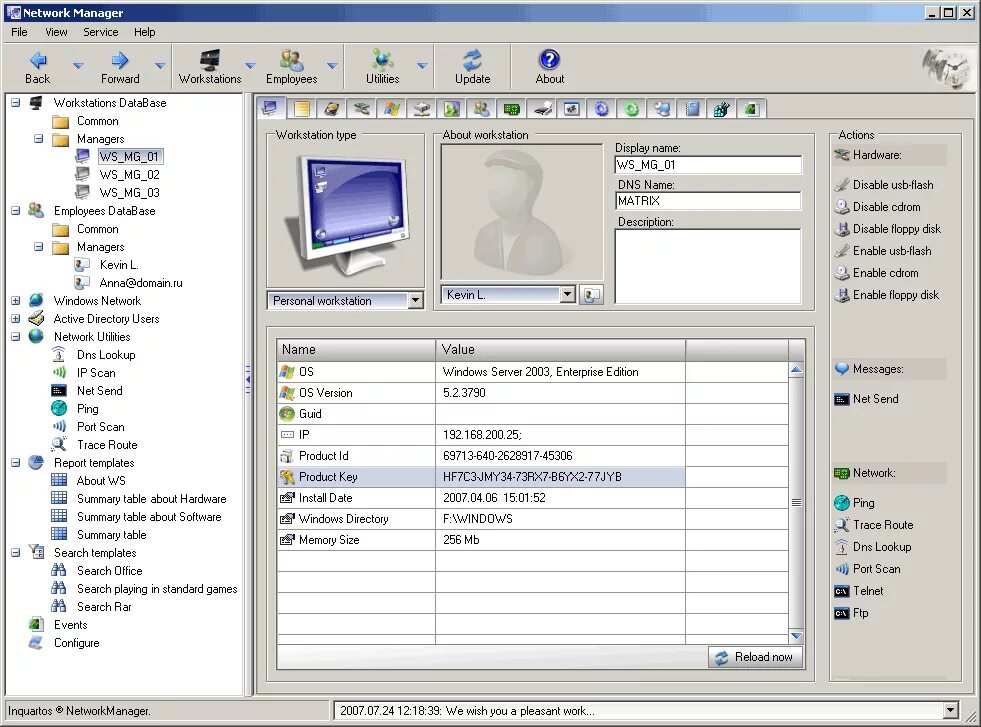Image resolution: width=981 pixels, height=727 pixels.
Task: Open Employees dropdown arrow
Action: 332,65
